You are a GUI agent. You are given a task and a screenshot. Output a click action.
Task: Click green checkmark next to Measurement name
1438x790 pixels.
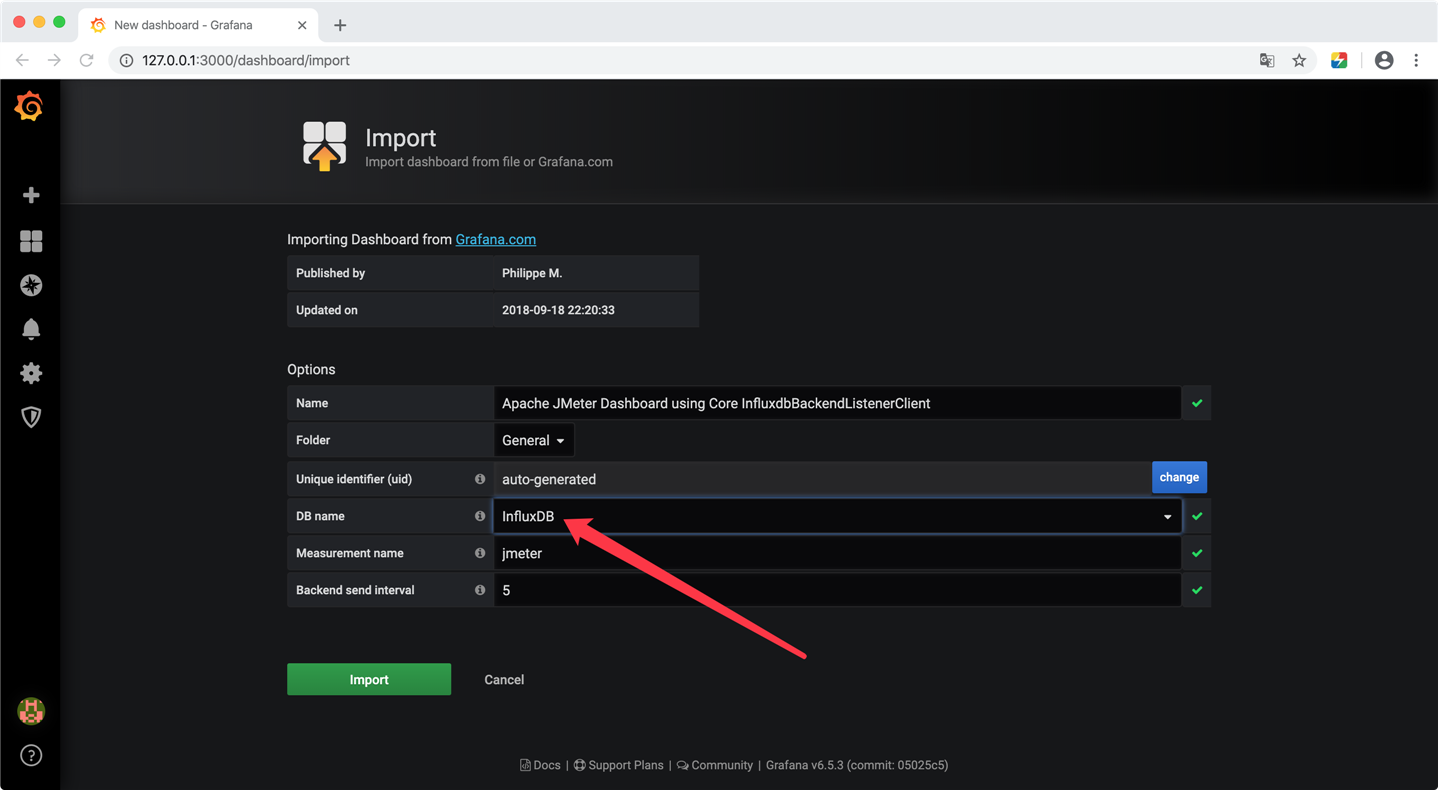[1197, 553]
